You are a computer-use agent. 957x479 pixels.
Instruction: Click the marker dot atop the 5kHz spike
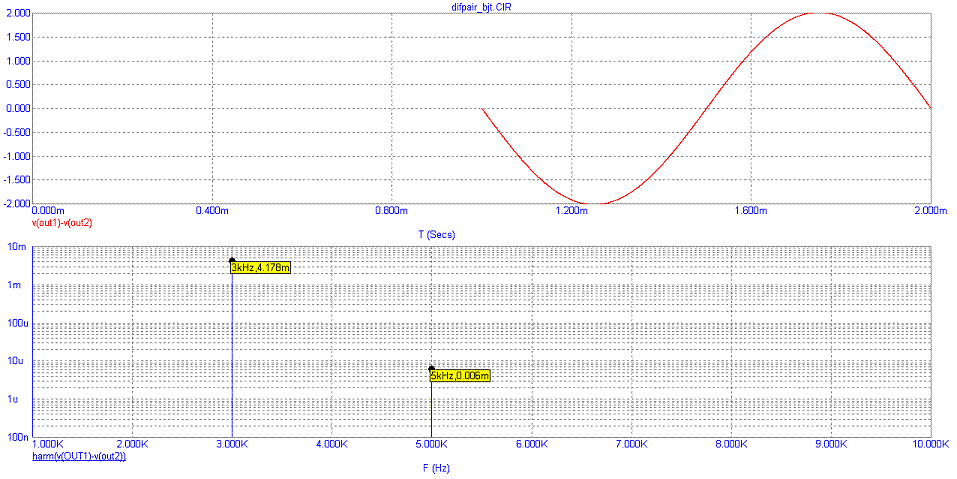pos(432,369)
